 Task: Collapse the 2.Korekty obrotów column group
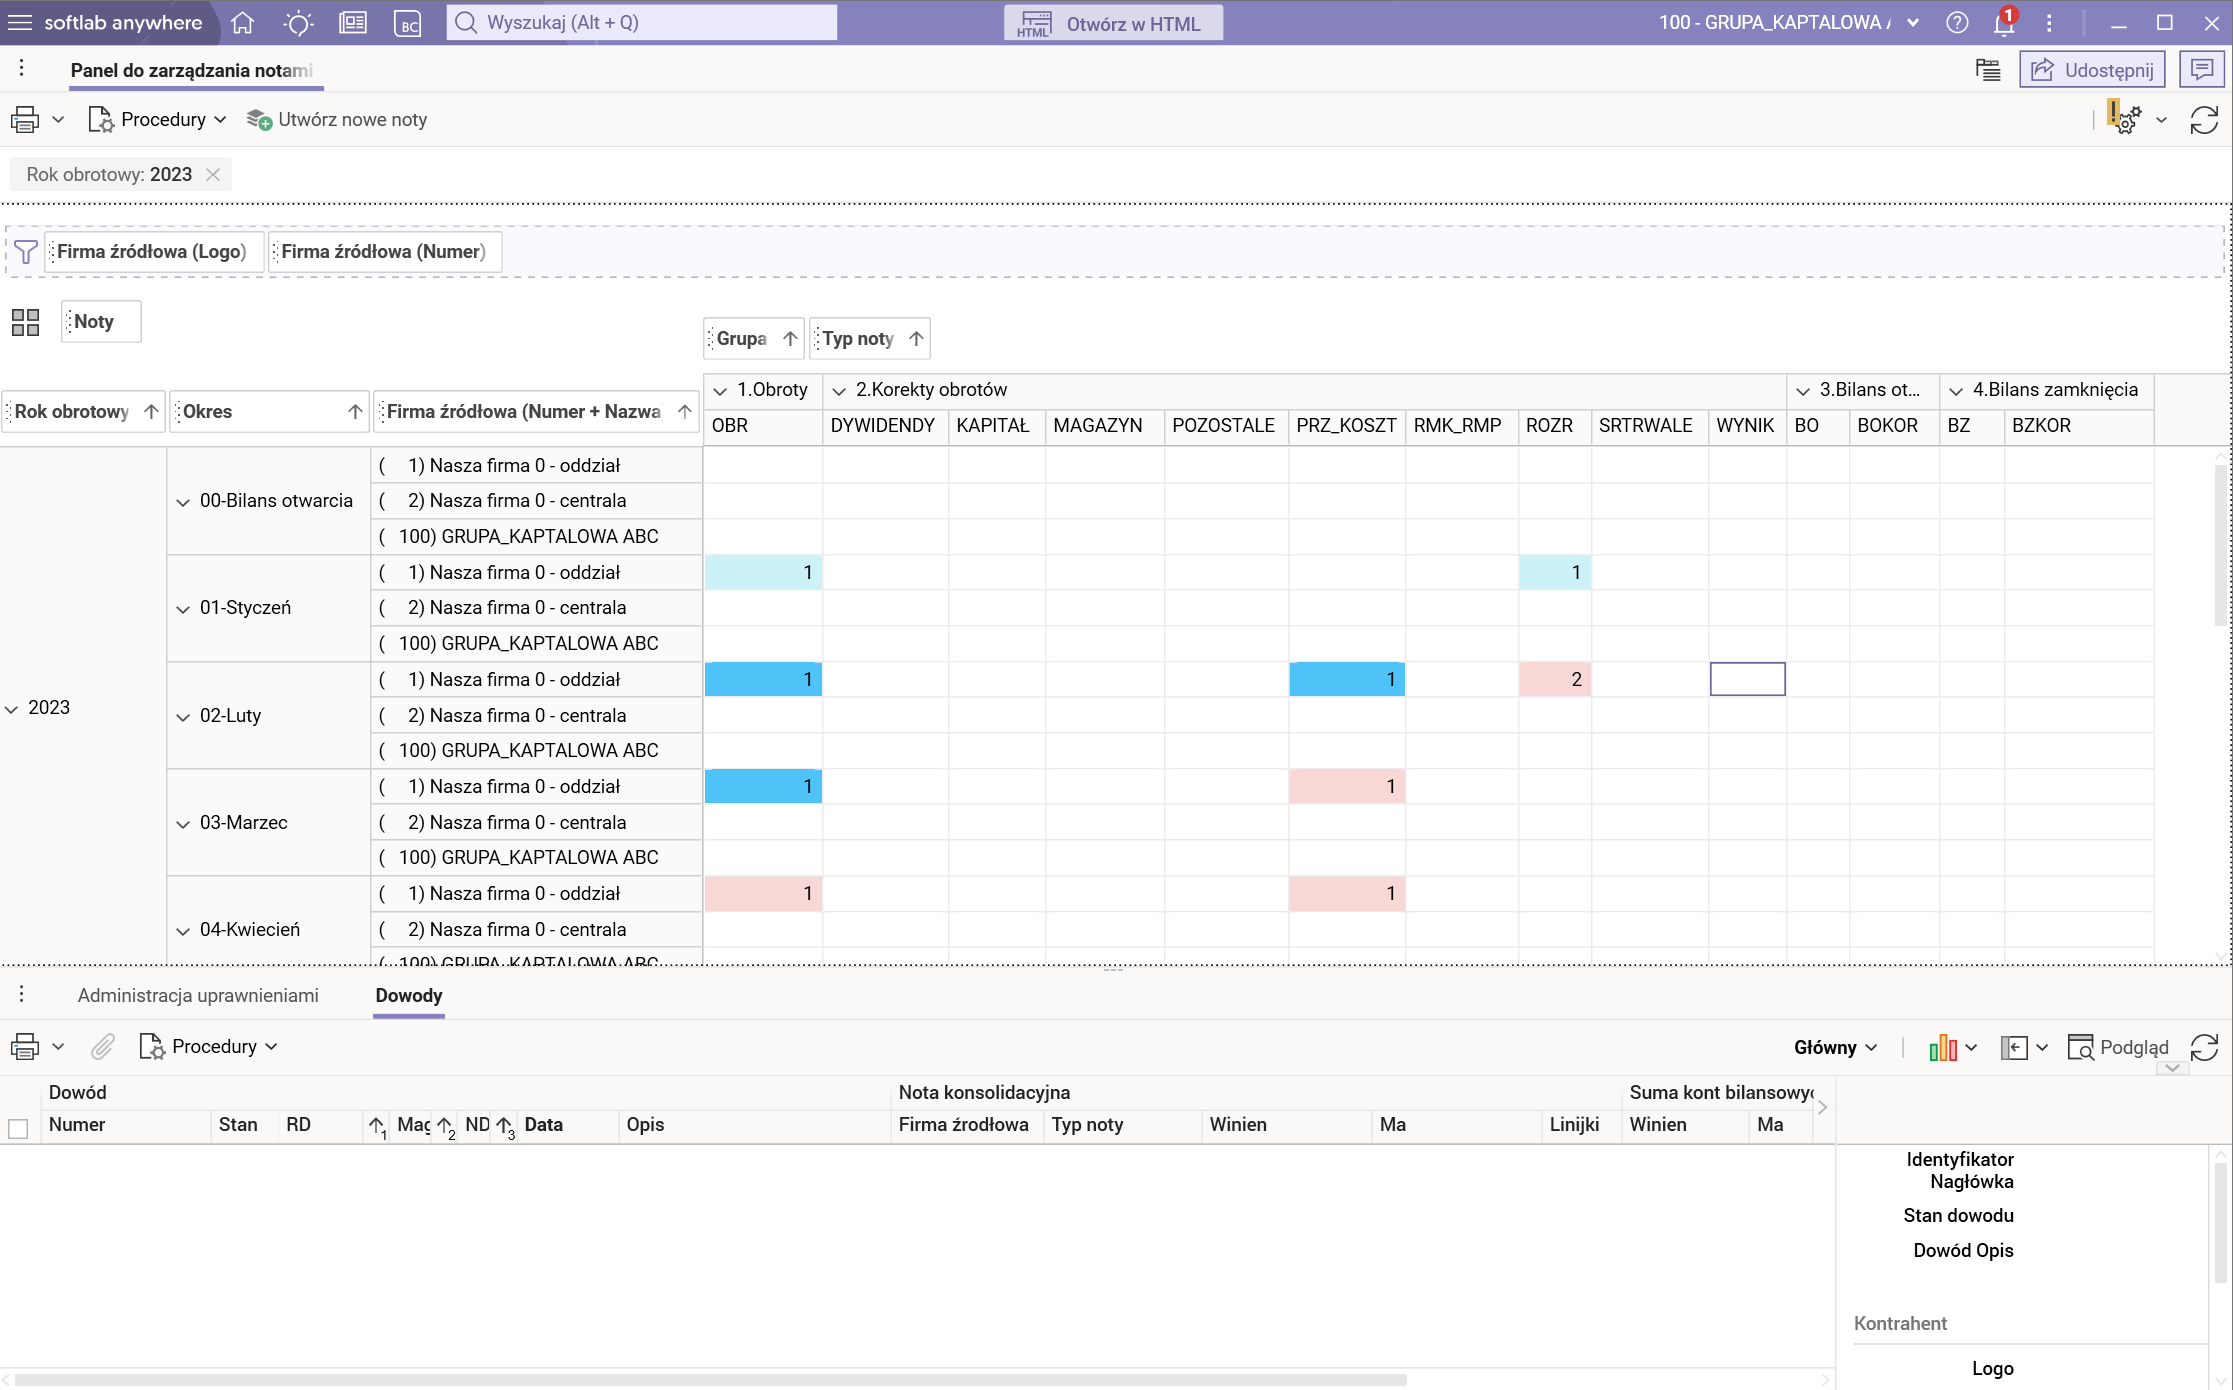tap(839, 391)
